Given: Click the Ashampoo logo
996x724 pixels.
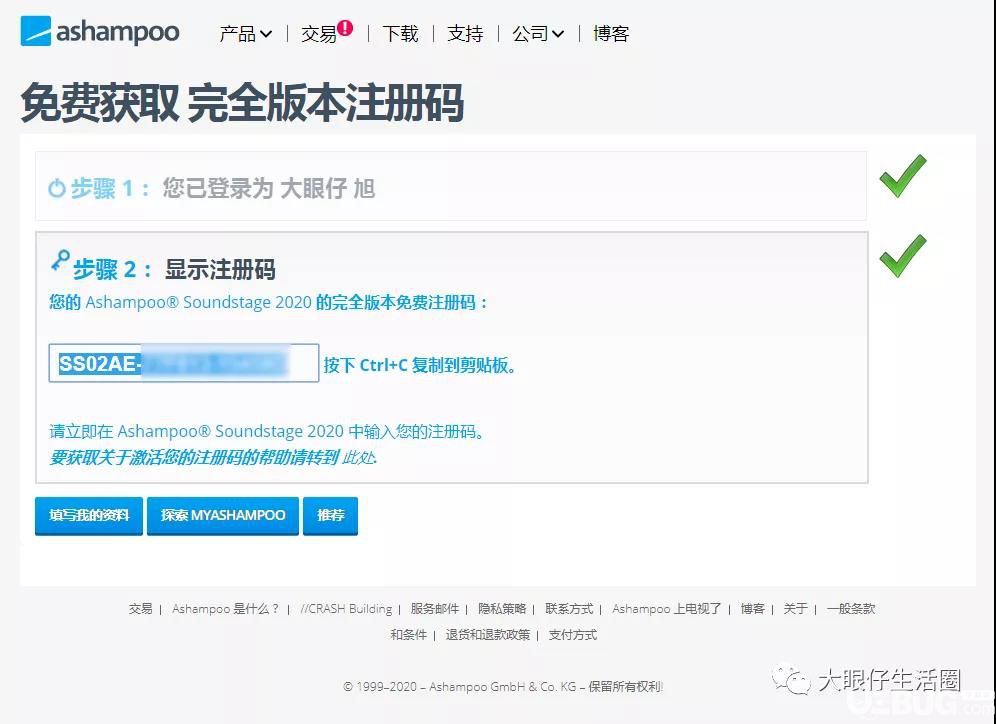Looking at the screenshot, I should tap(100, 31).
